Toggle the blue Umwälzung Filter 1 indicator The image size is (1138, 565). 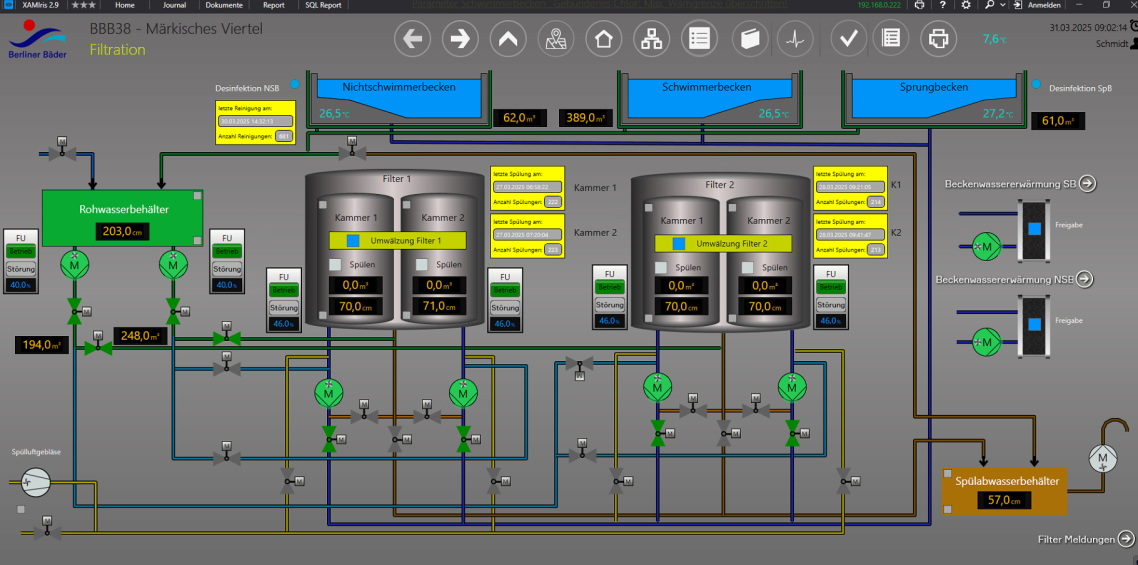pos(353,241)
